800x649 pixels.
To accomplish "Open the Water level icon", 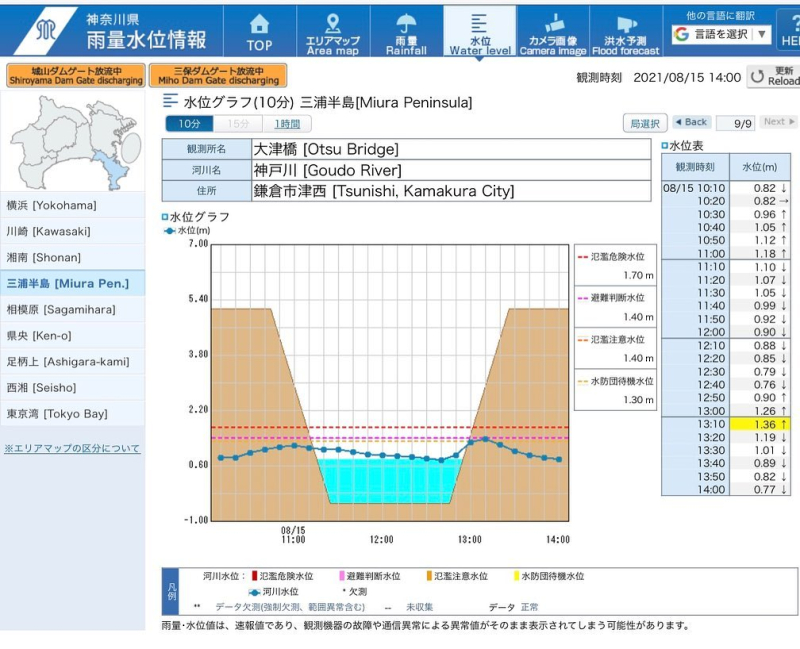I will click(479, 32).
